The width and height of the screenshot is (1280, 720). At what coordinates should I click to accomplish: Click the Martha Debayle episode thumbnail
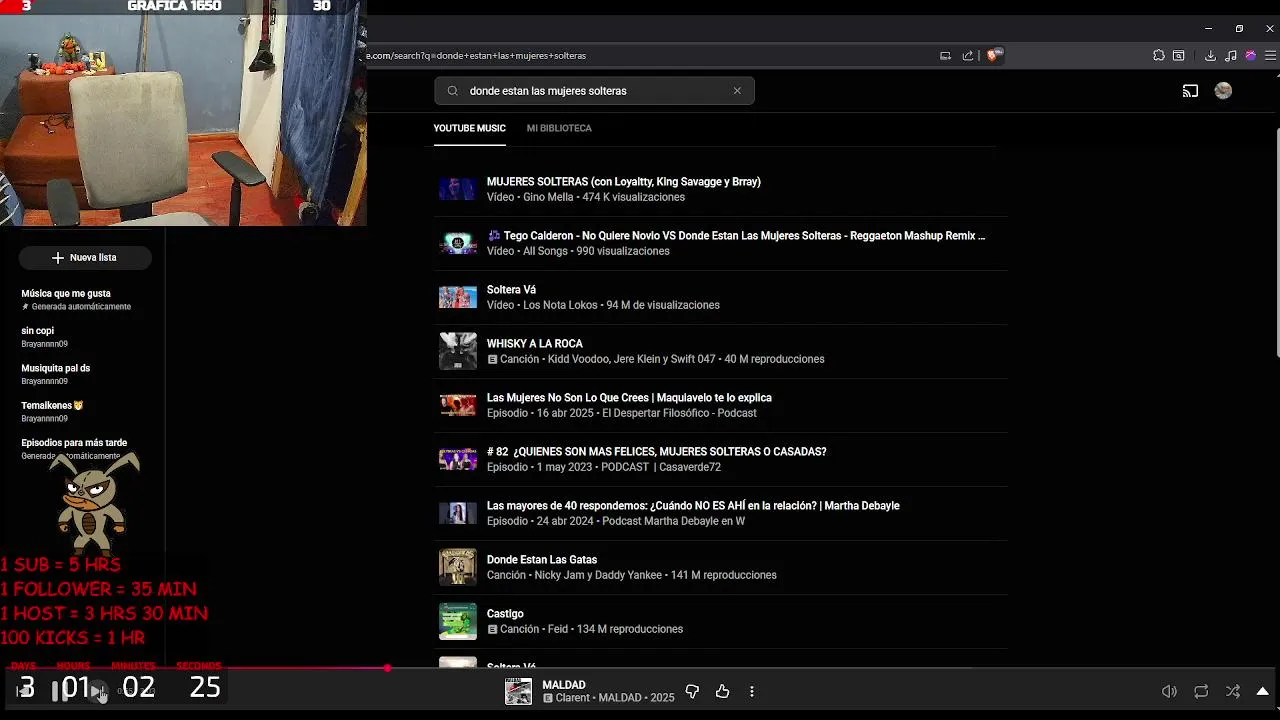[x=458, y=513]
